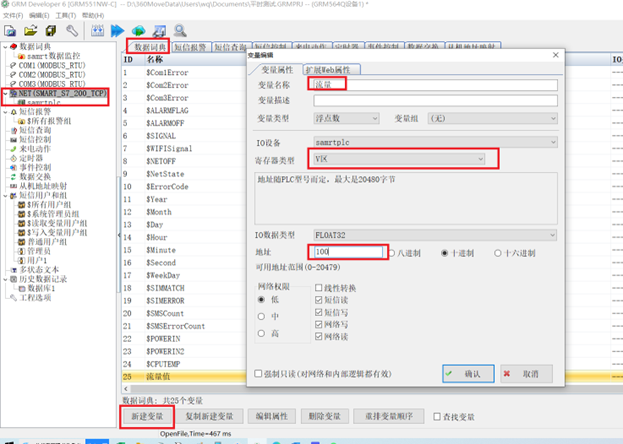
Task: Click the 复制新建变量 button
Action: point(209,416)
